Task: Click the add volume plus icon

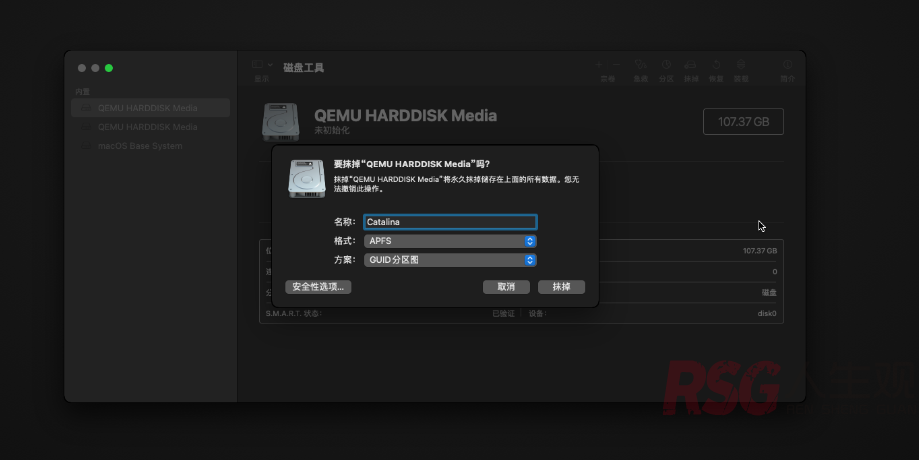Action: [x=599, y=64]
